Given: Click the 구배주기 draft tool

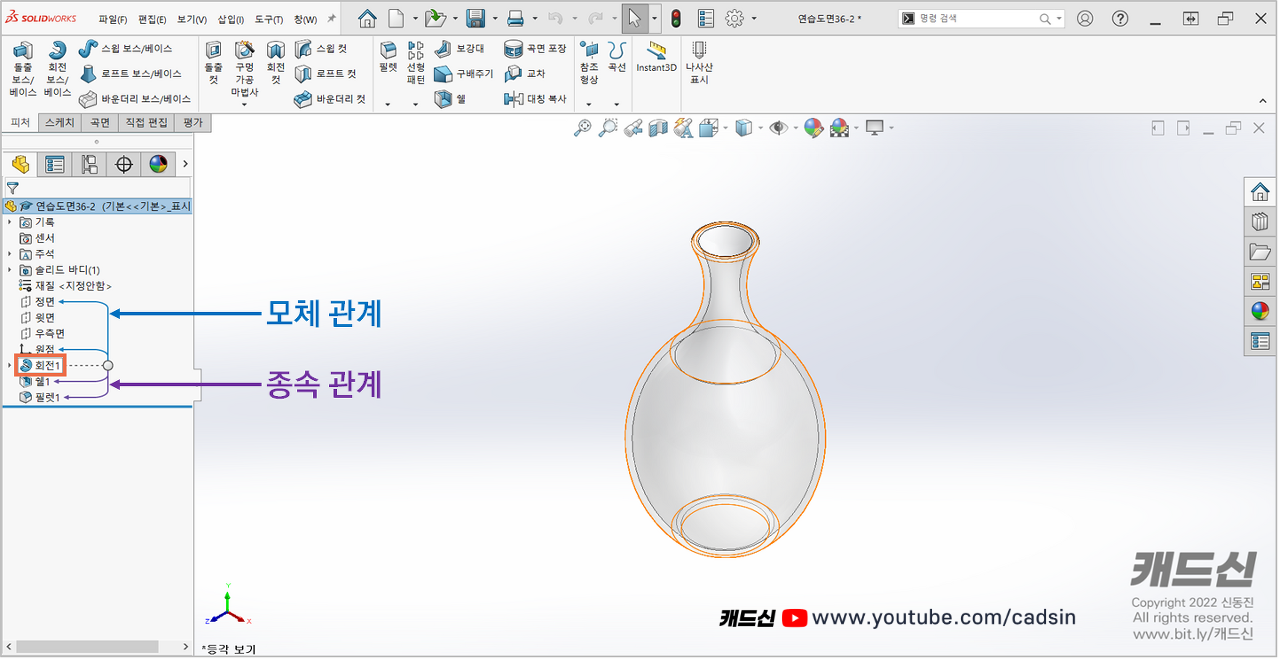Looking at the screenshot, I should coord(464,74).
